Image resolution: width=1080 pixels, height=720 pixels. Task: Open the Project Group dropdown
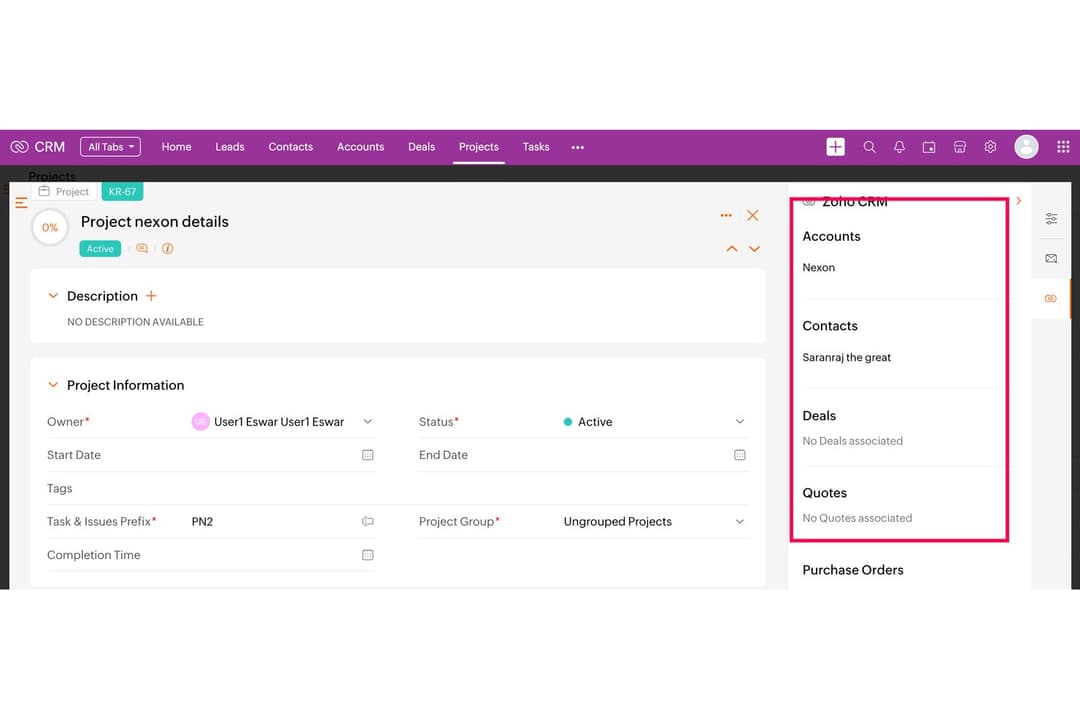pos(740,522)
